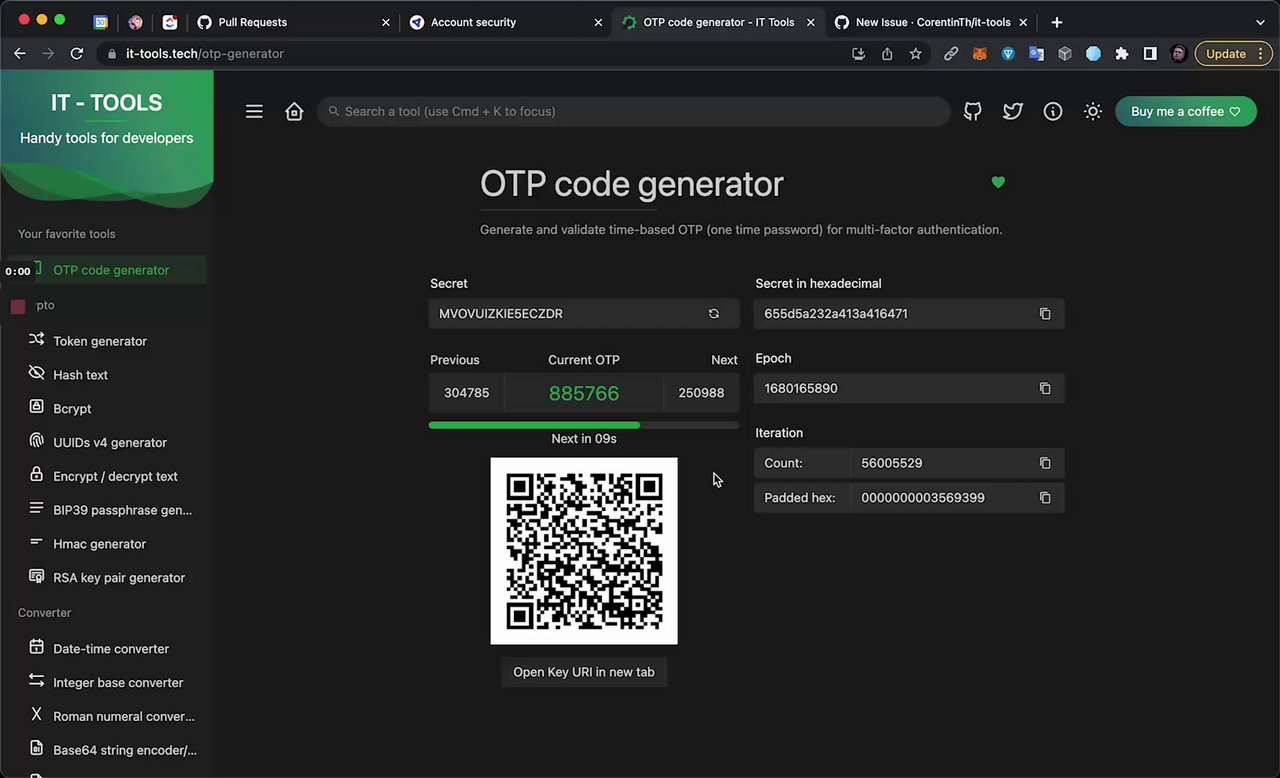1280x778 pixels.
Task: Open the Chrome profile avatar
Action: point(1179,54)
